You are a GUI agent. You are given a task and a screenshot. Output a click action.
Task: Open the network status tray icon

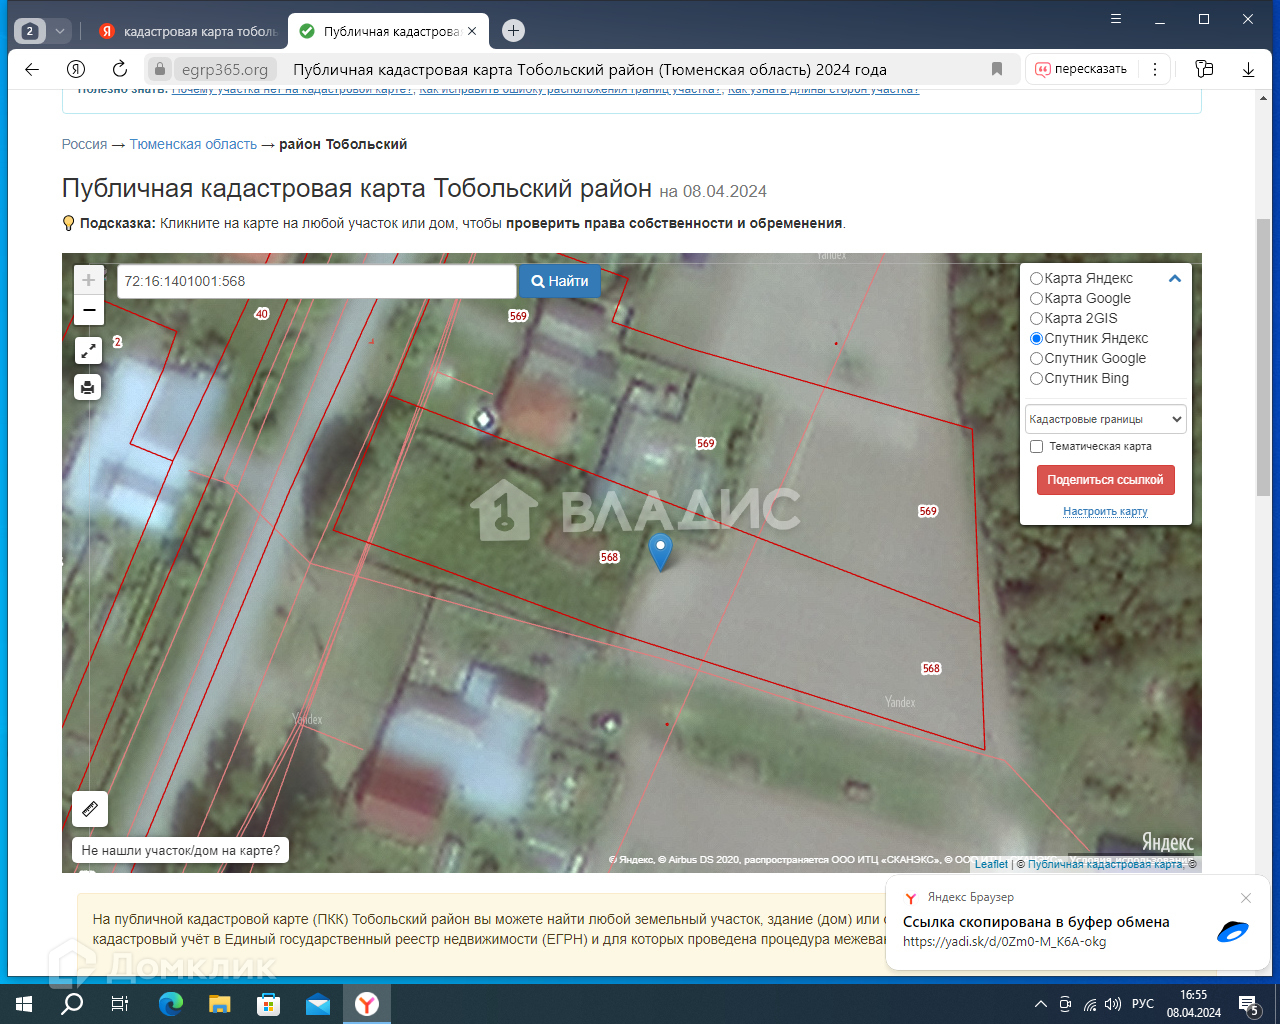[1090, 1004]
